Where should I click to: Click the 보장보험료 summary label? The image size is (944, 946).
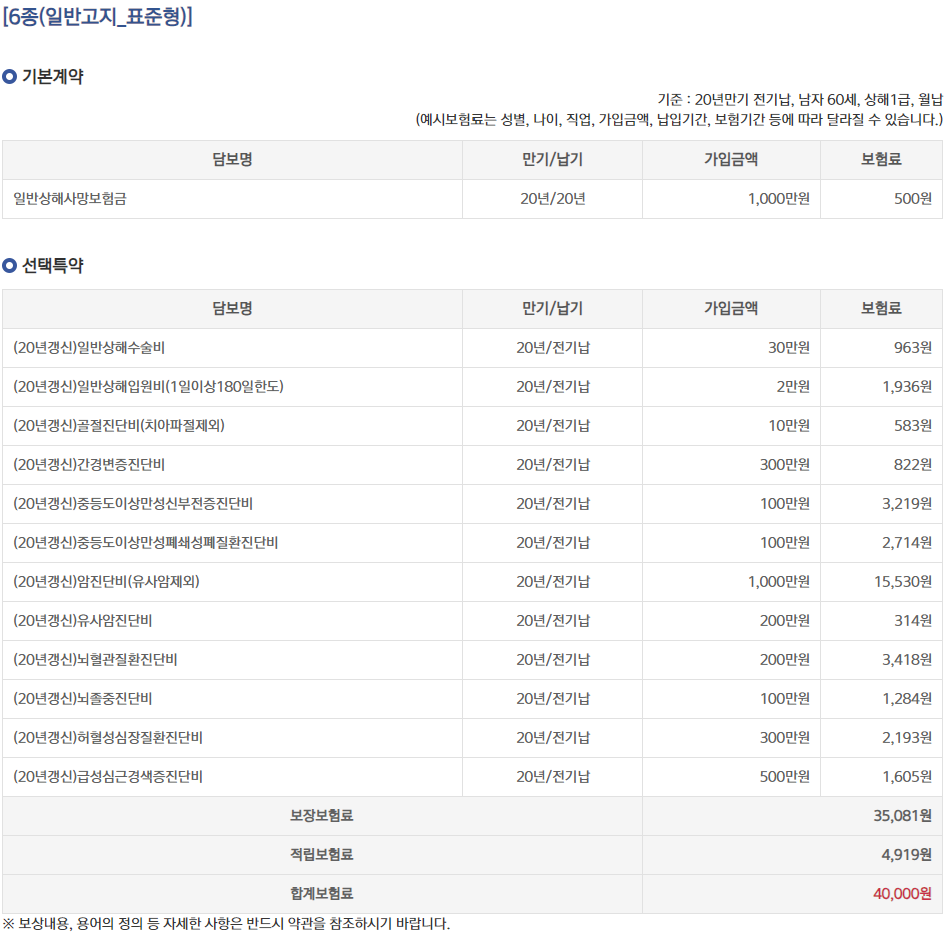[322, 816]
